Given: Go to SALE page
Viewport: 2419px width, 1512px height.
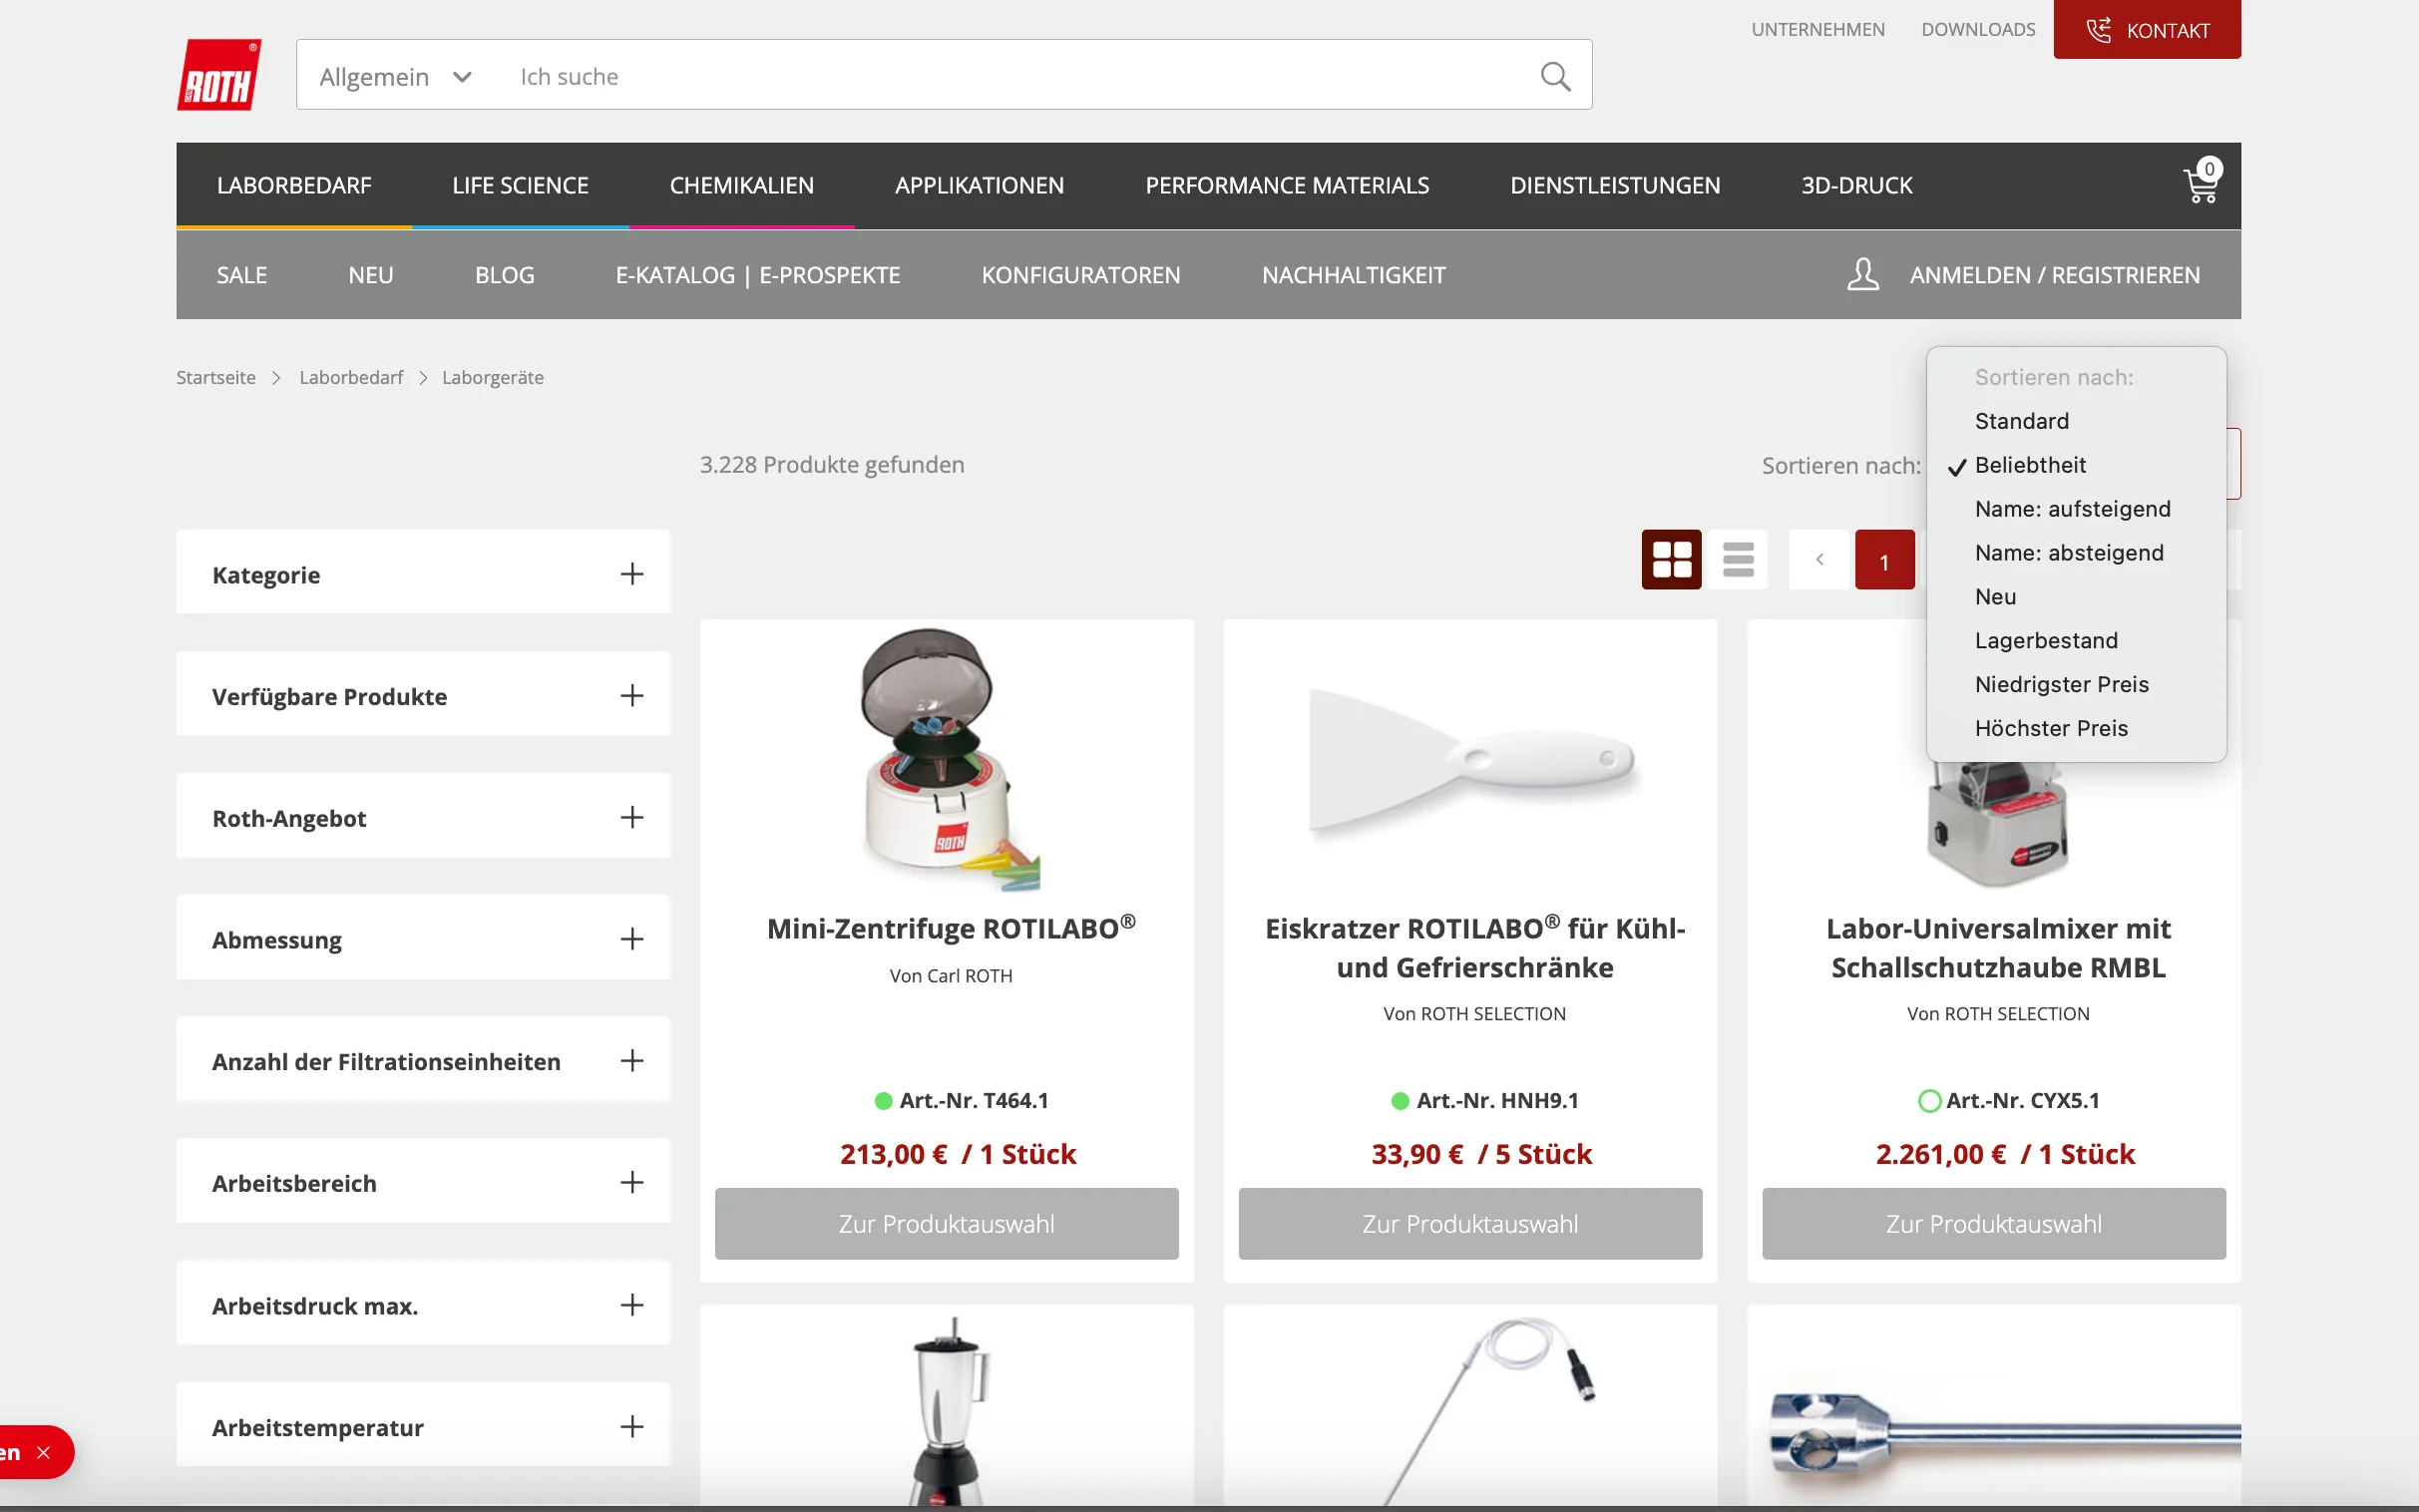Looking at the screenshot, I should [x=242, y=275].
